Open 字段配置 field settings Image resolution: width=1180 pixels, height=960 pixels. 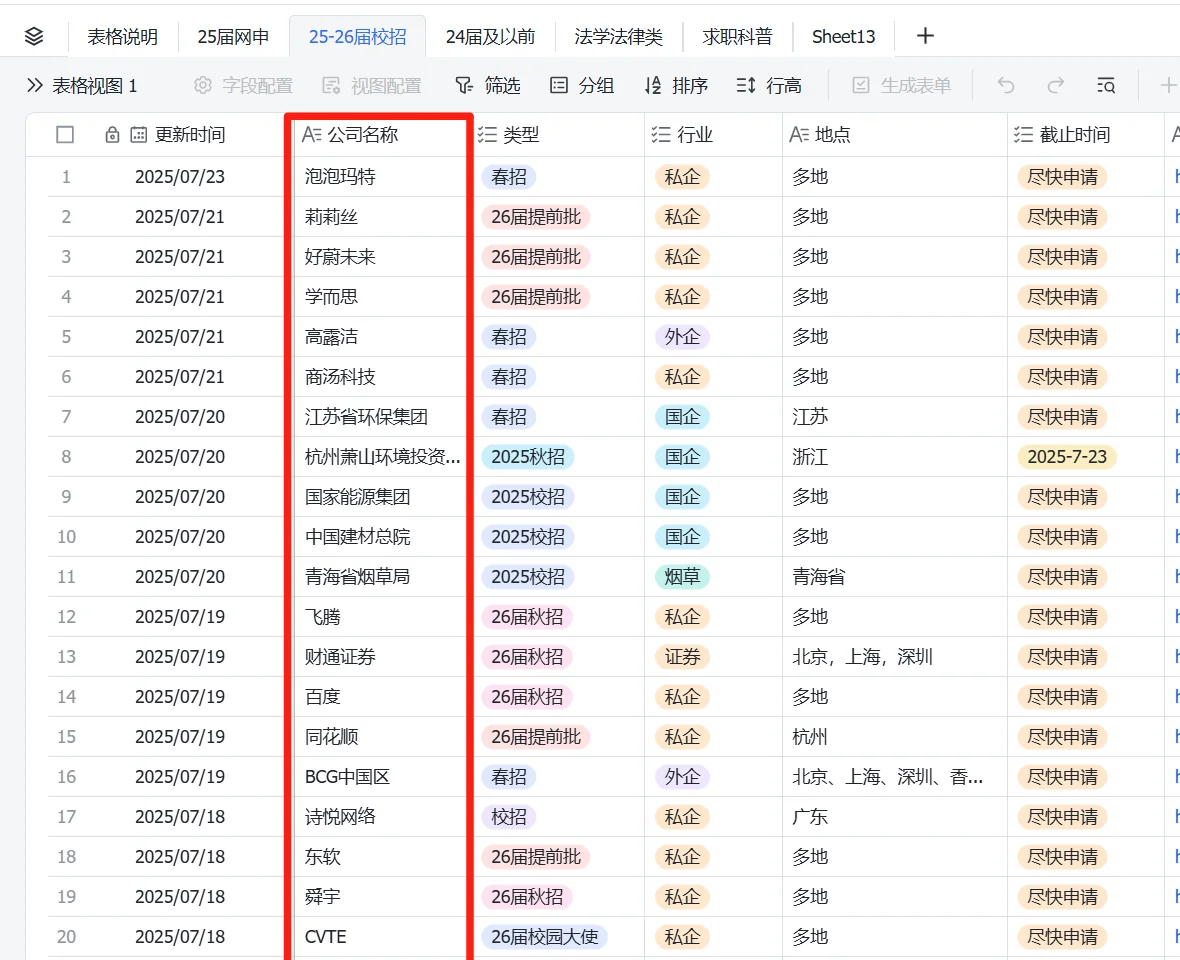click(x=243, y=86)
